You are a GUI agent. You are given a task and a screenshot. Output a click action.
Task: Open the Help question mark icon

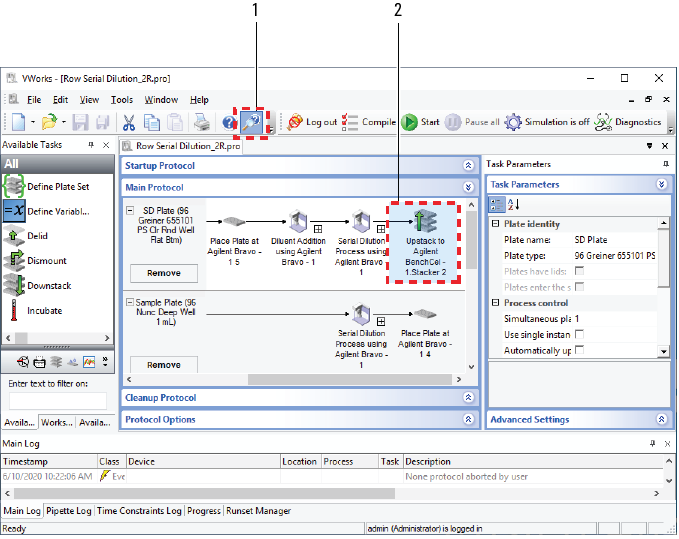pos(229,123)
